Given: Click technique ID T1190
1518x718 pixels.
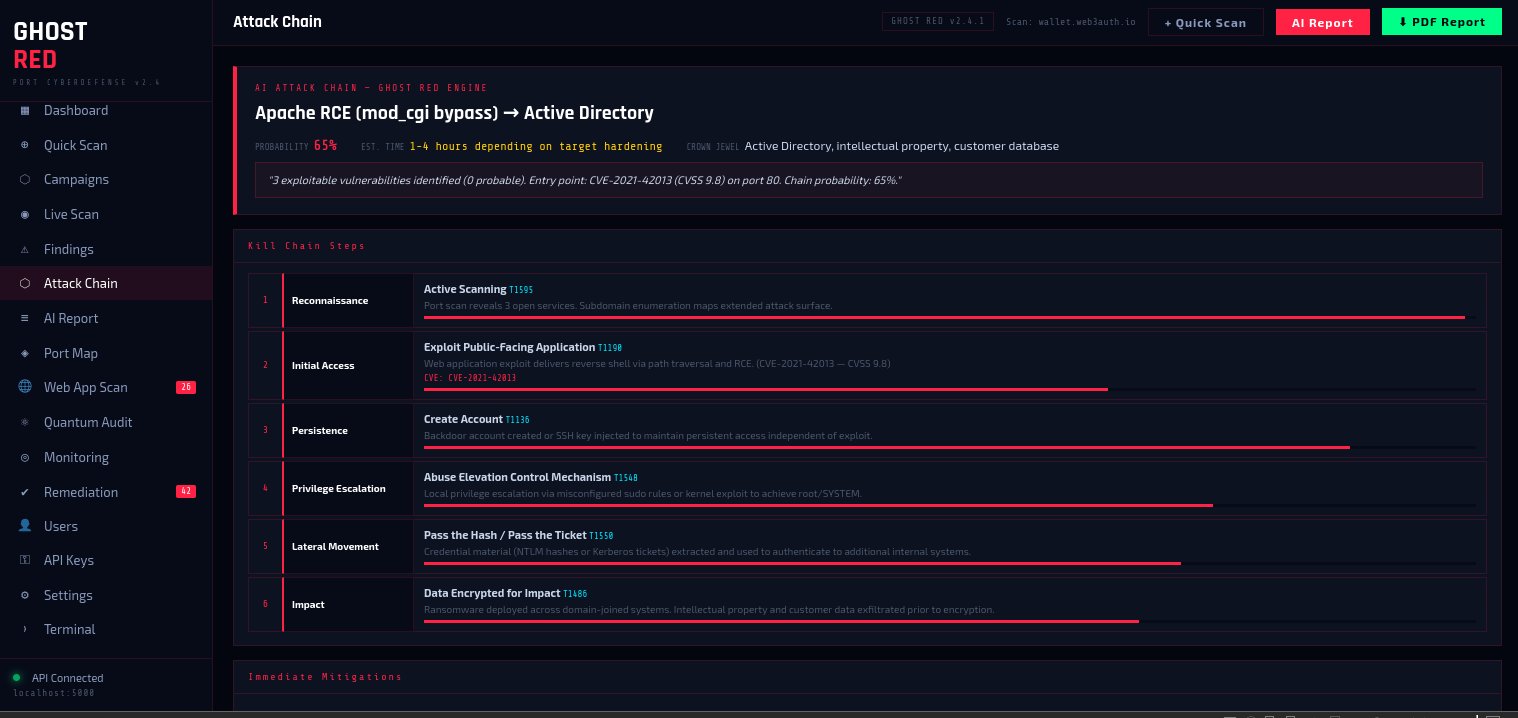Looking at the screenshot, I should [x=610, y=348].
